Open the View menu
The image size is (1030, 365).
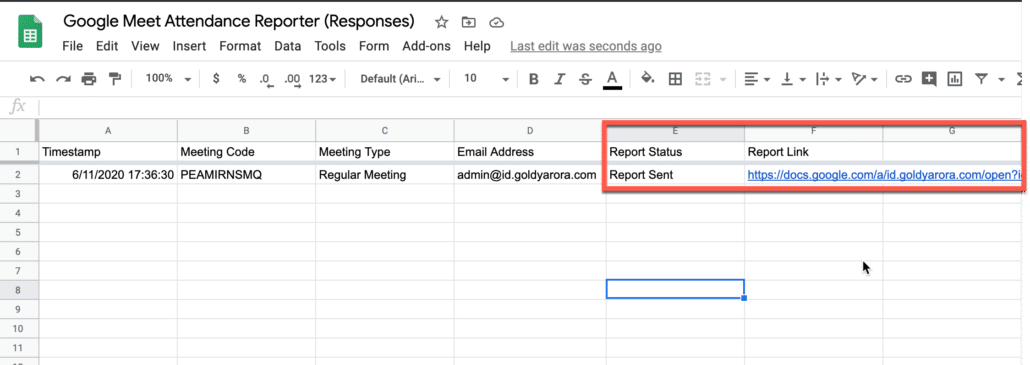point(145,46)
